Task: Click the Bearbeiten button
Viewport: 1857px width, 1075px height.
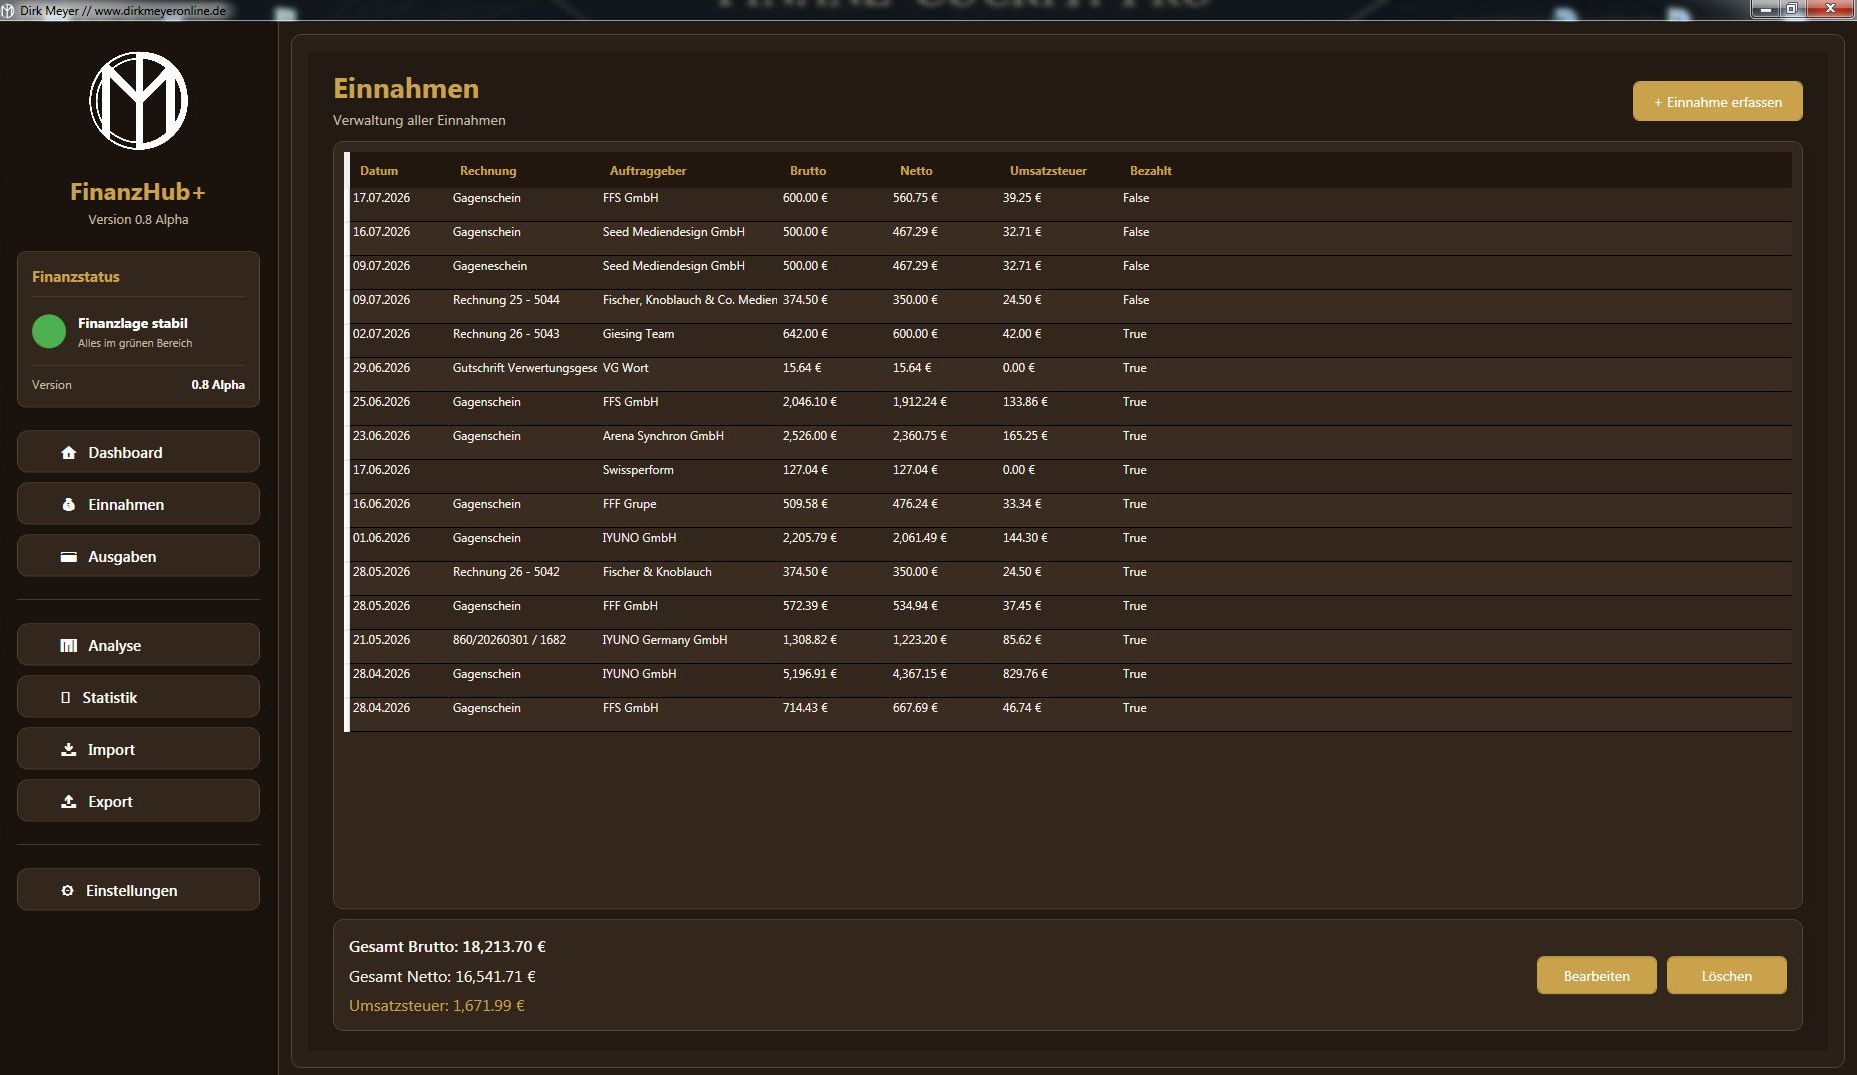Action: pyautogui.click(x=1596, y=976)
